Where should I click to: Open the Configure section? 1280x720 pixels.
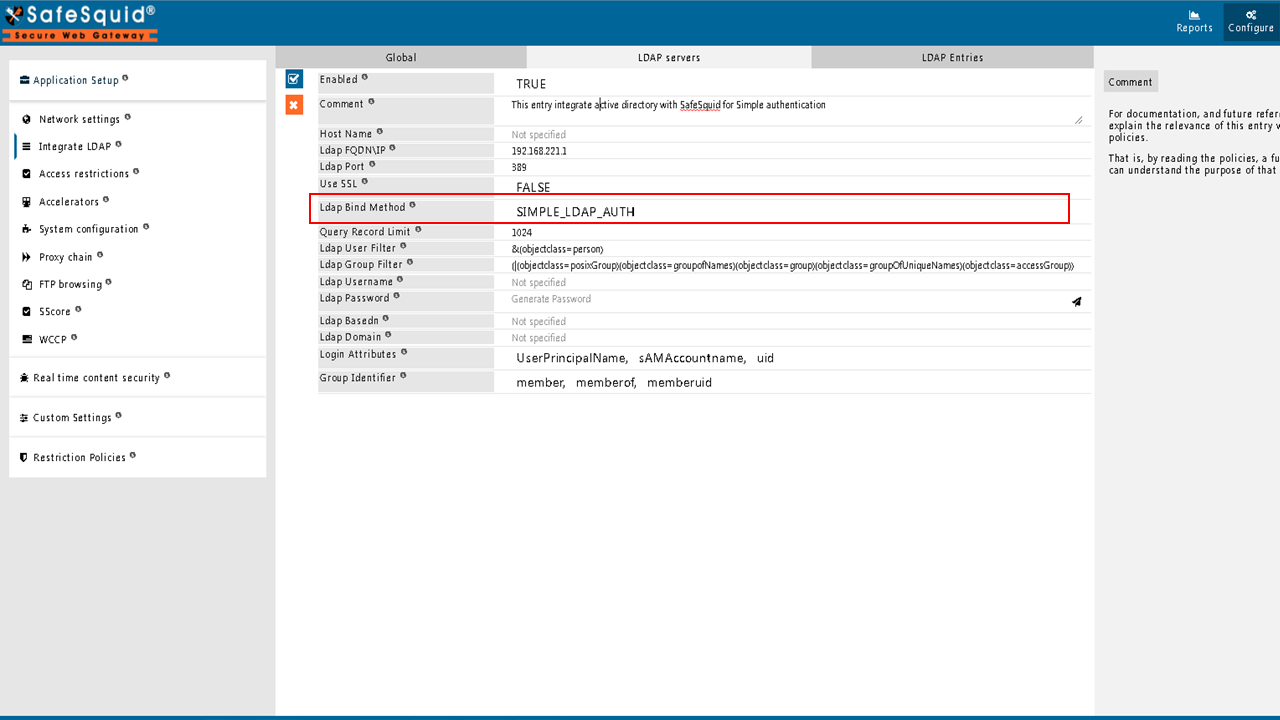(x=1251, y=21)
